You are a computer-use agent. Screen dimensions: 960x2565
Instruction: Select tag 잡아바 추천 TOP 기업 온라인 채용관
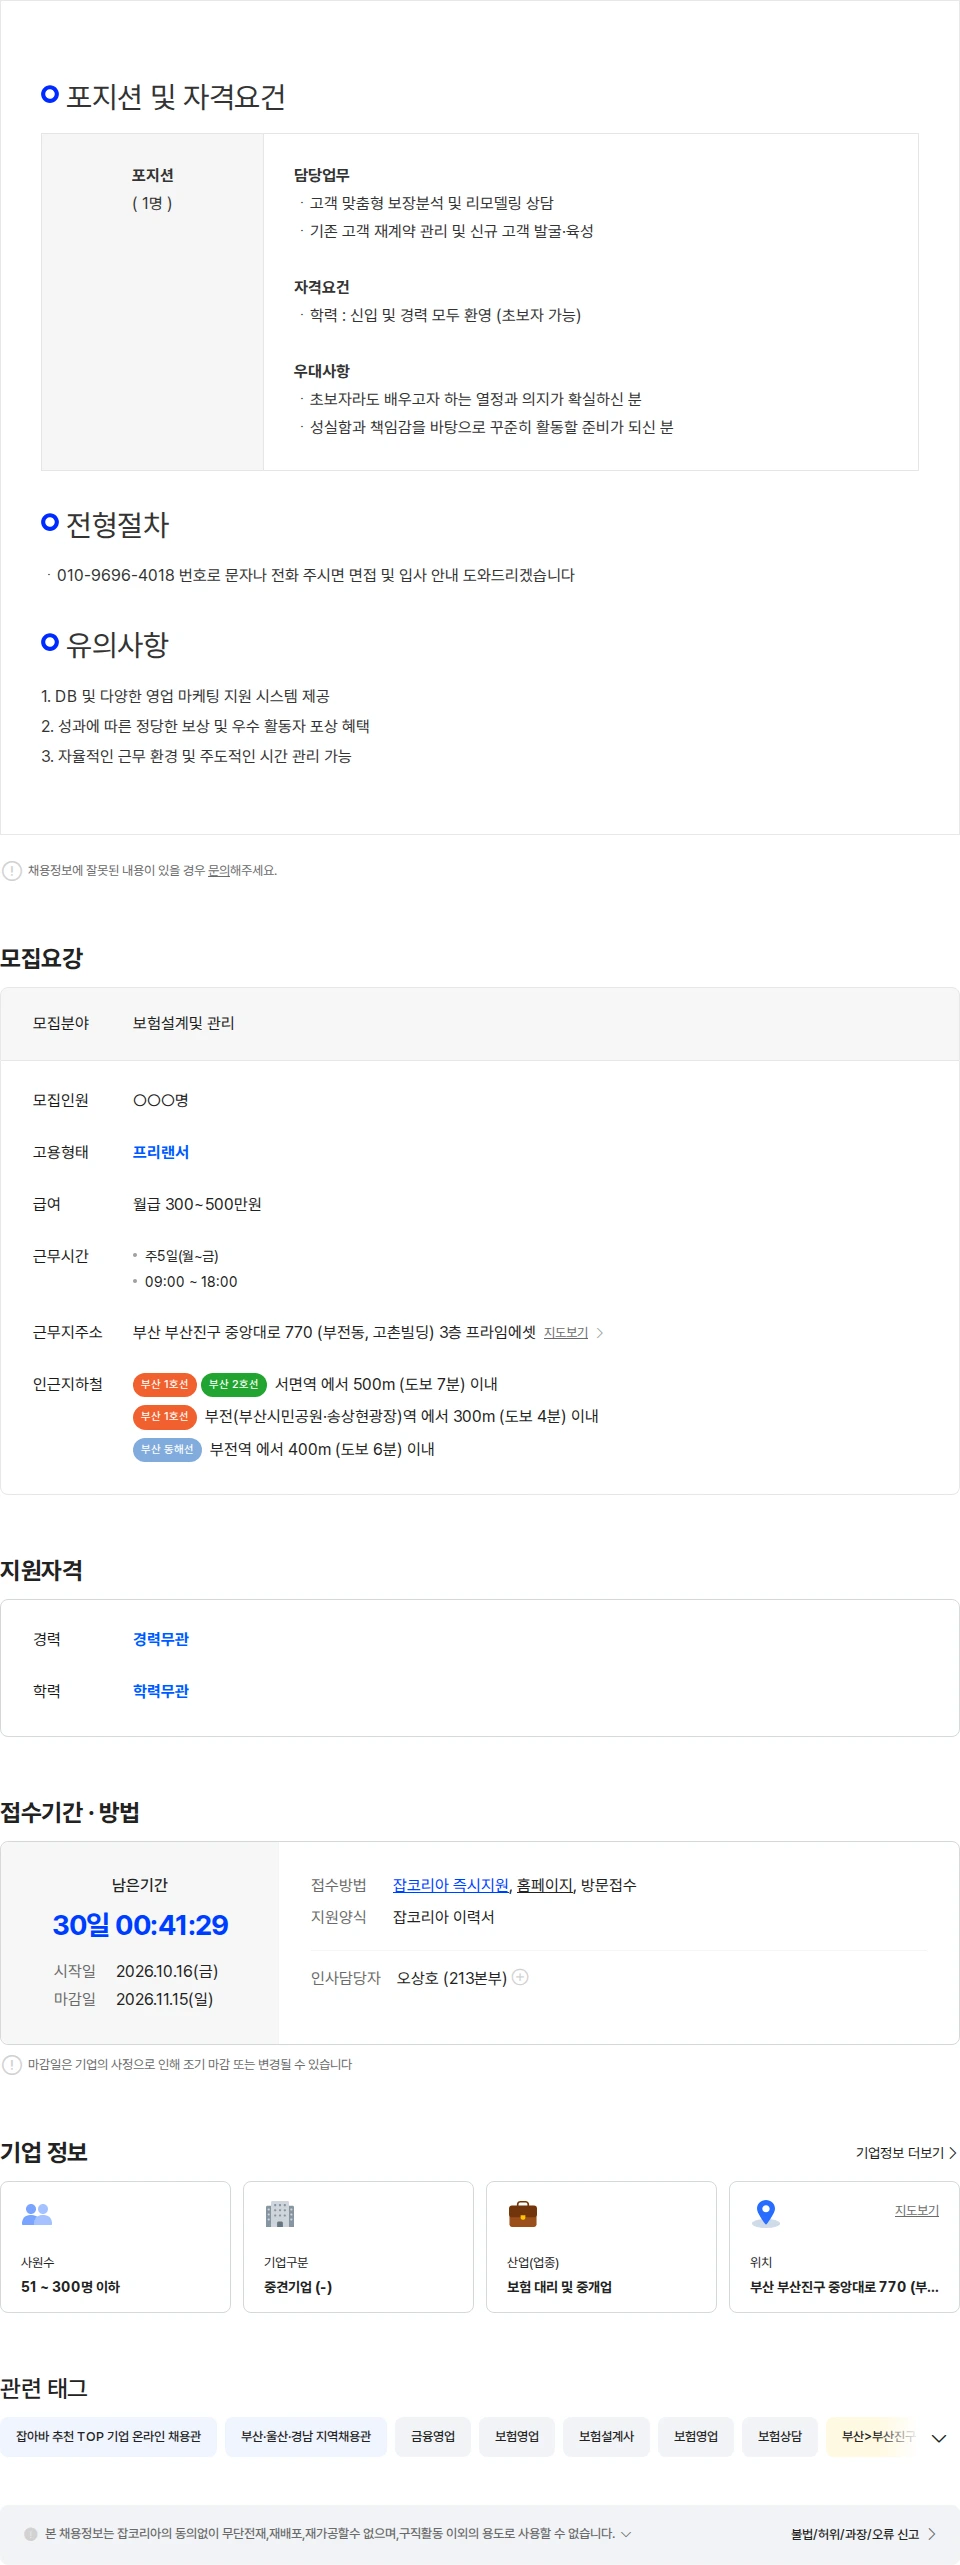pos(109,2437)
